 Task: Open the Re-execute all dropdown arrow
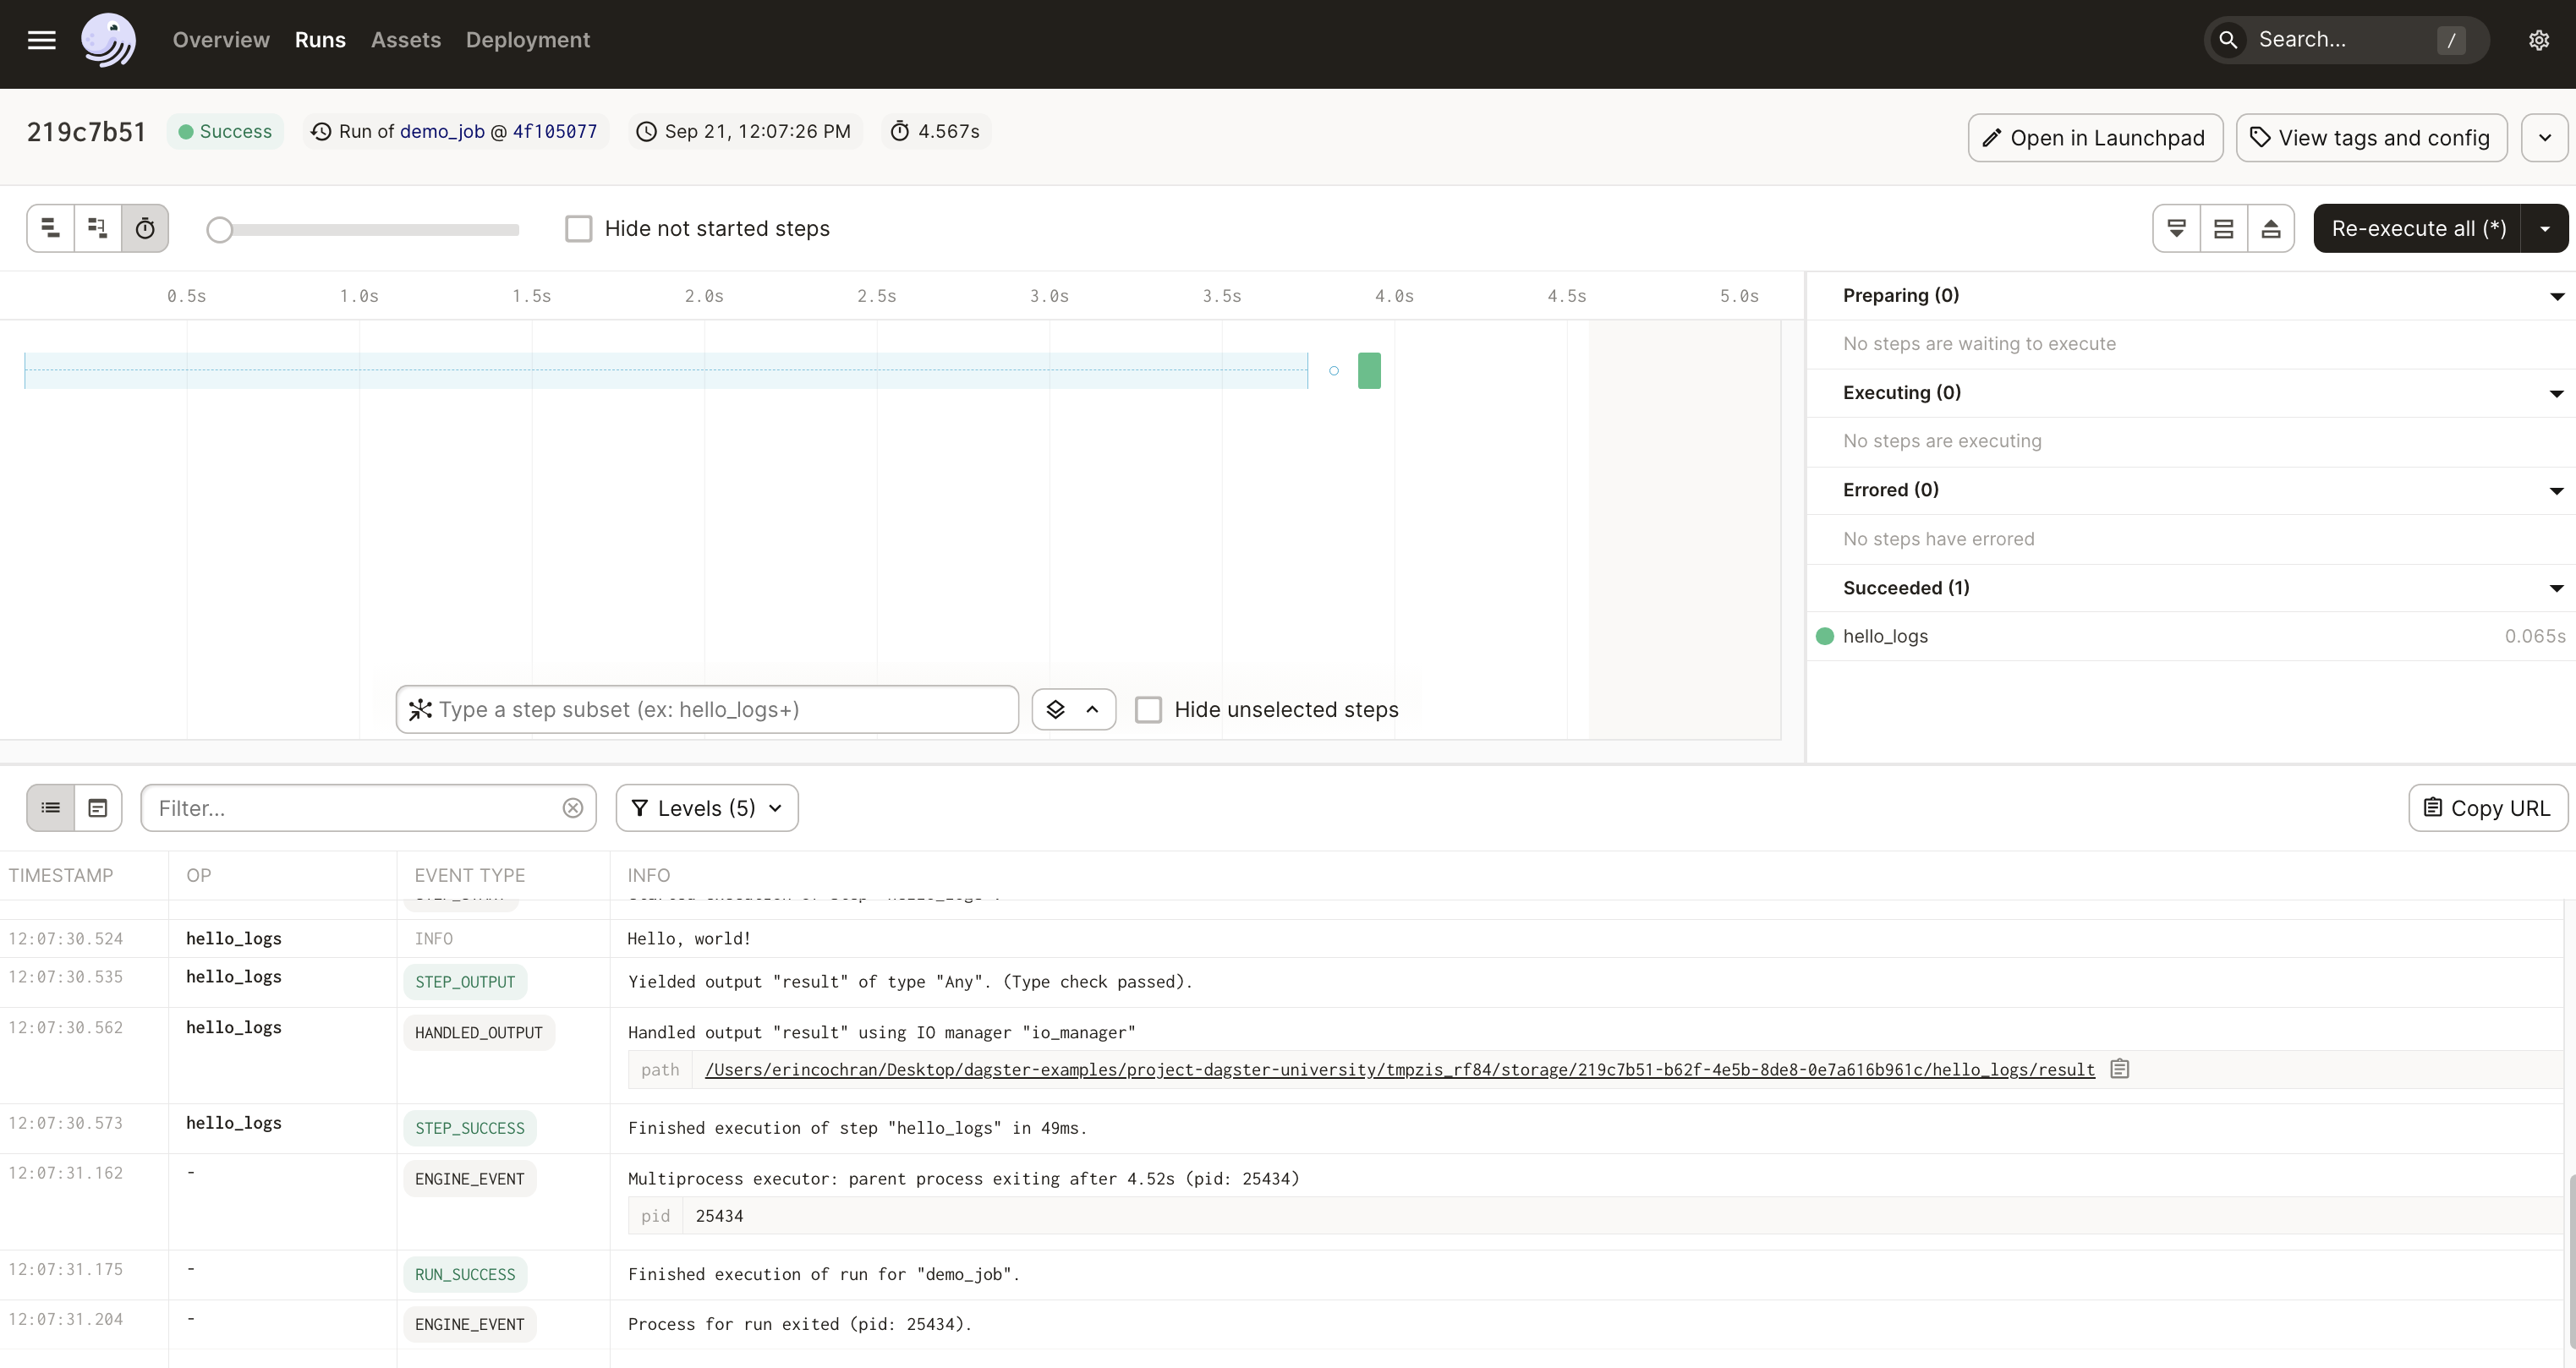tap(2544, 228)
